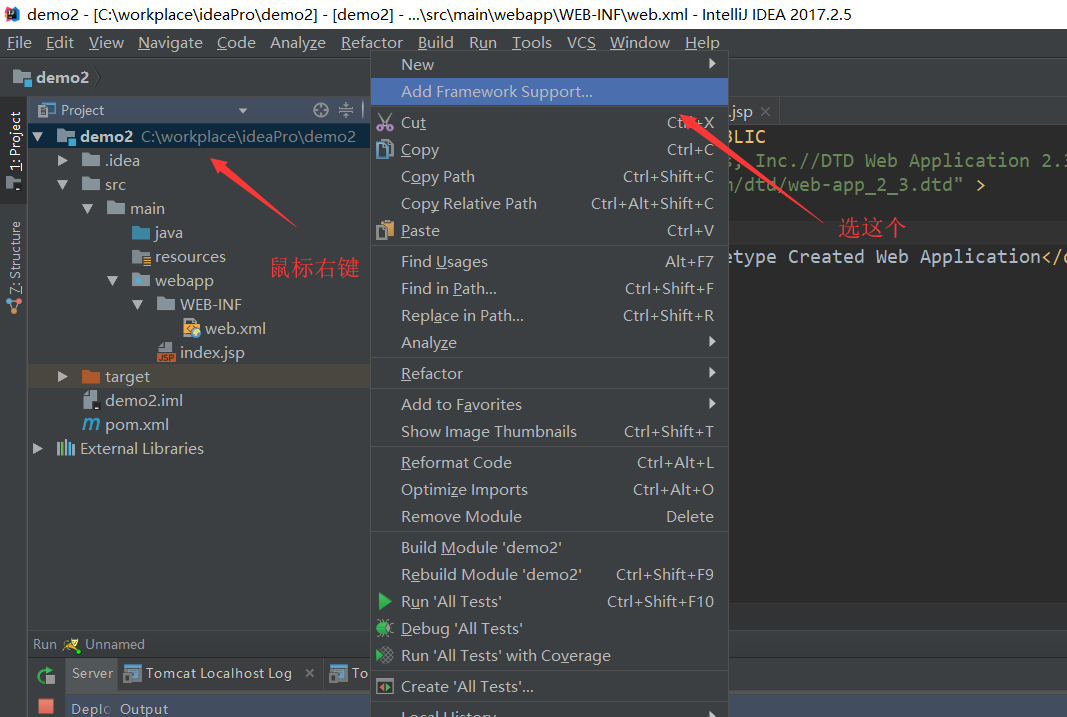Click the Create 'All Tests' icon
The width and height of the screenshot is (1067, 717).
pyautogui.click(x=385, y=686)
